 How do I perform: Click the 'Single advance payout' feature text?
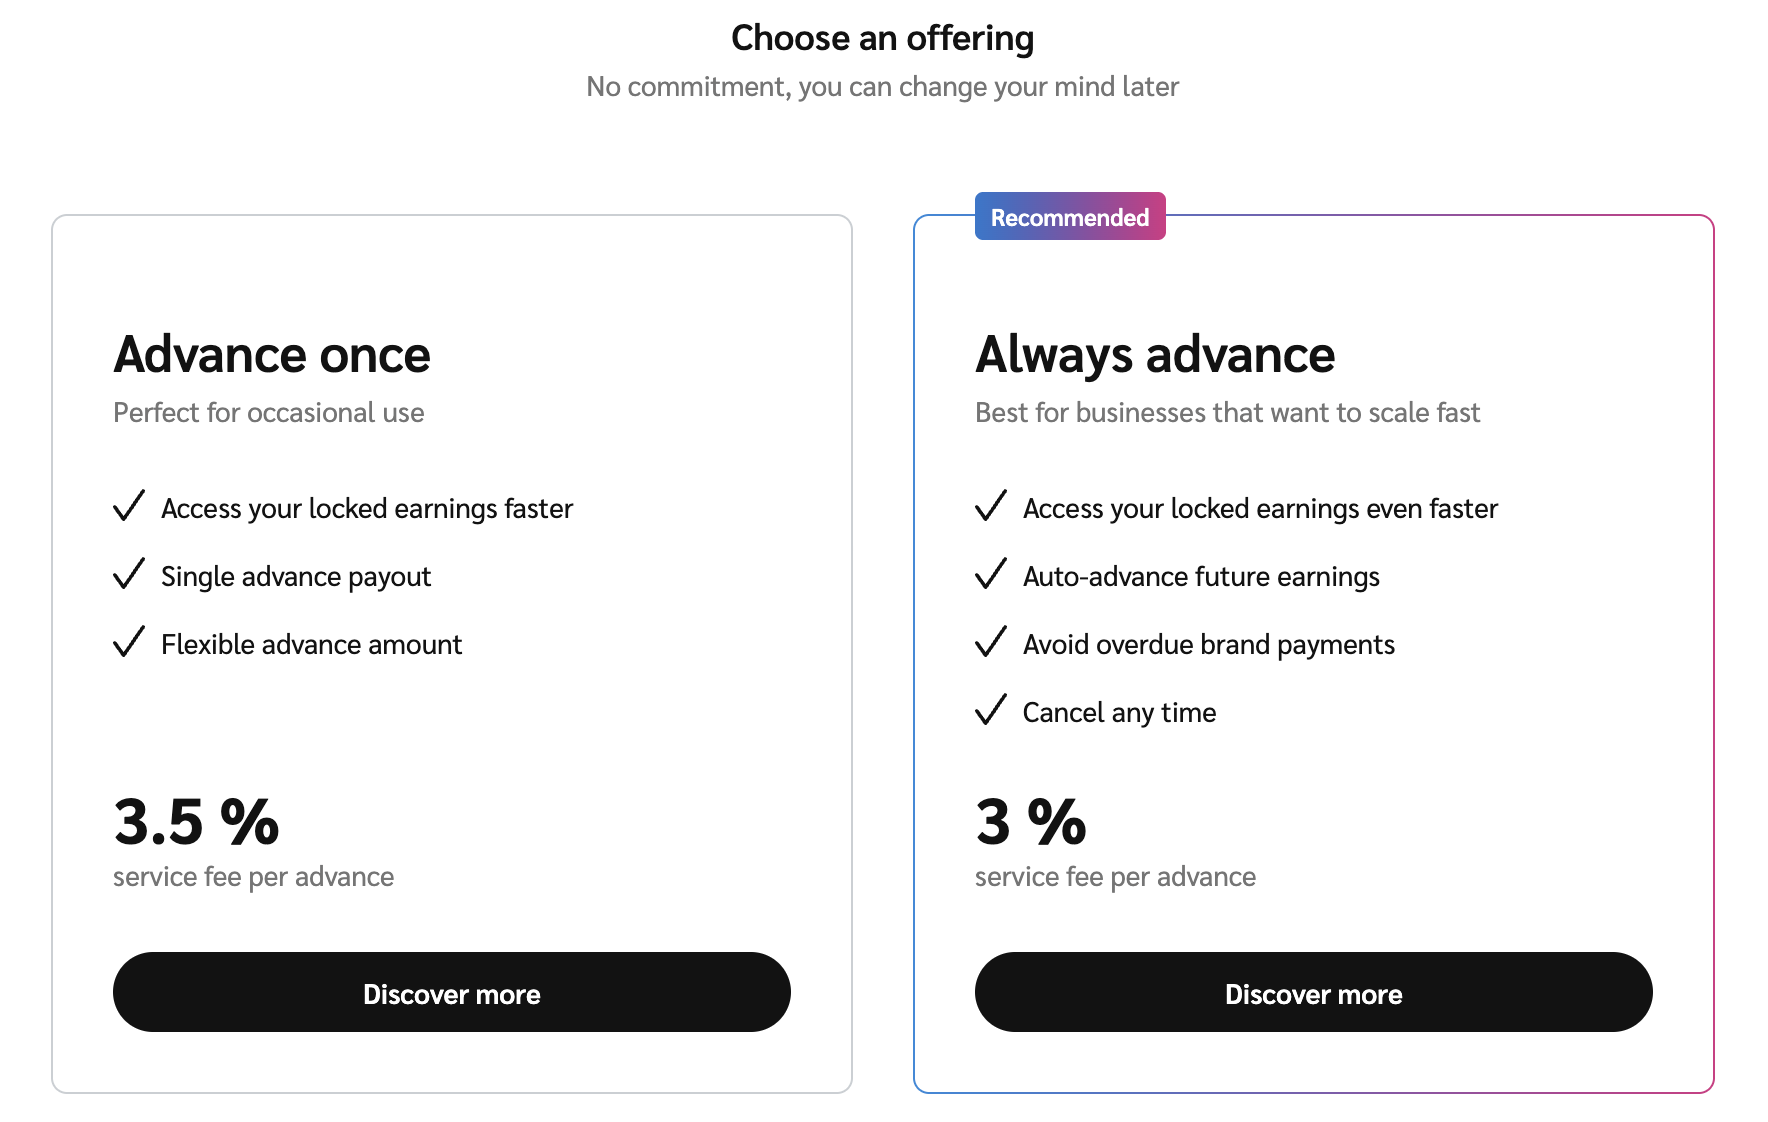pyautogui.click(x=296, y=577)
